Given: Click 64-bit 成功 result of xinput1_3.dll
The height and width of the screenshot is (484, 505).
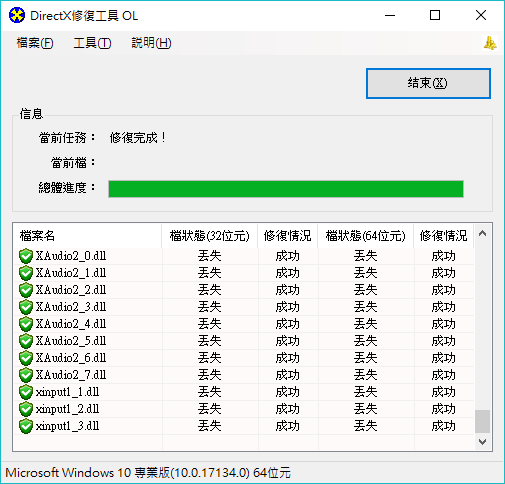Looking at the screenshot, I should (444, 426).
